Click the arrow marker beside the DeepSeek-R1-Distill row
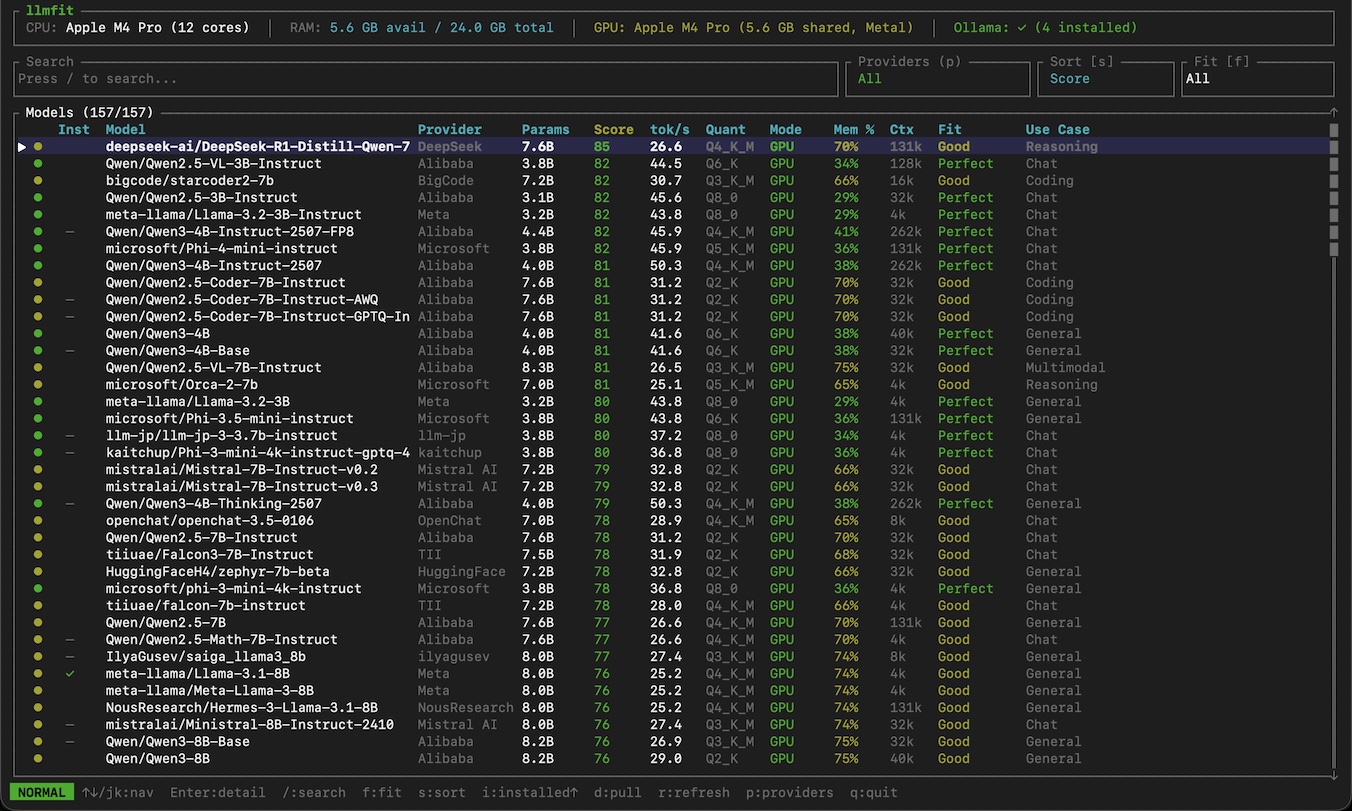Image resolution: width=1352 pixels, height=811 pixels. pyautogui.click(x=22, y=147)
